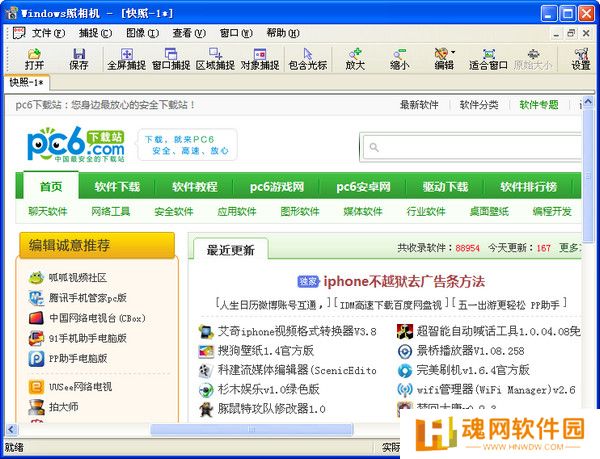Select the 区域捕捉 region capture tool
Image resolution: width=600 pixels, height=459 pixels.
pos(214,58)
